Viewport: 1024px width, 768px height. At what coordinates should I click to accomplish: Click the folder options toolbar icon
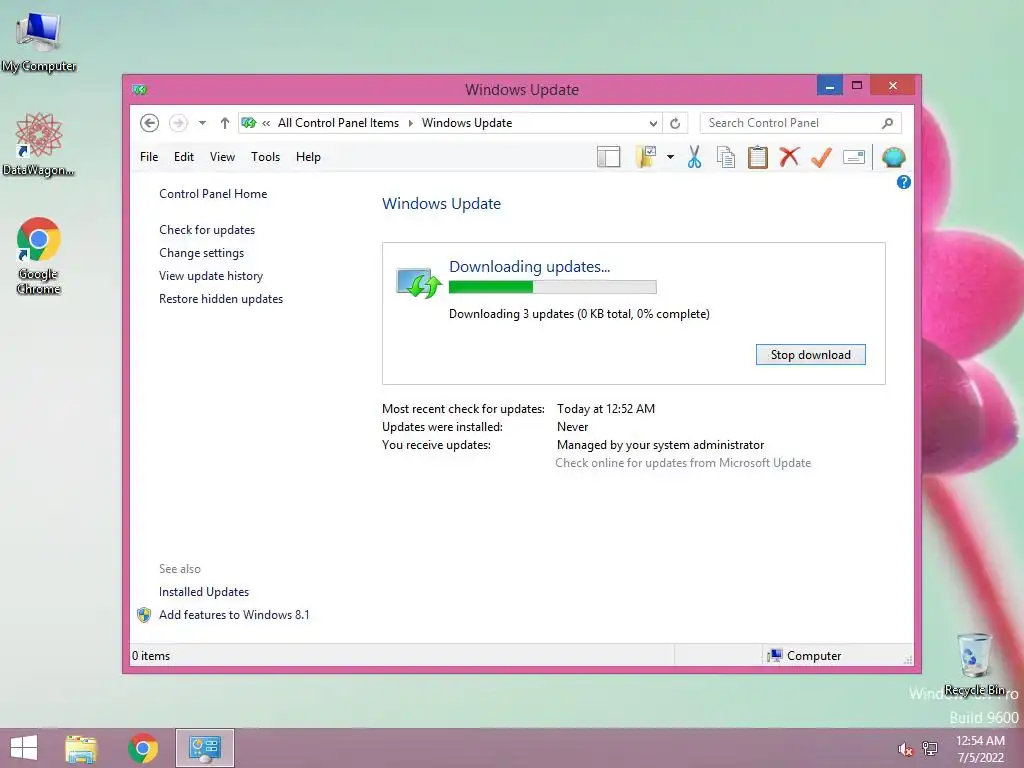point(646,157)
